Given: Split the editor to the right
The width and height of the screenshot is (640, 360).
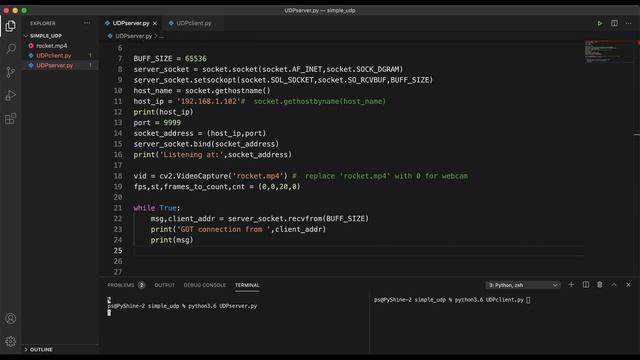Looking at the screenshot, I should 614,23.
